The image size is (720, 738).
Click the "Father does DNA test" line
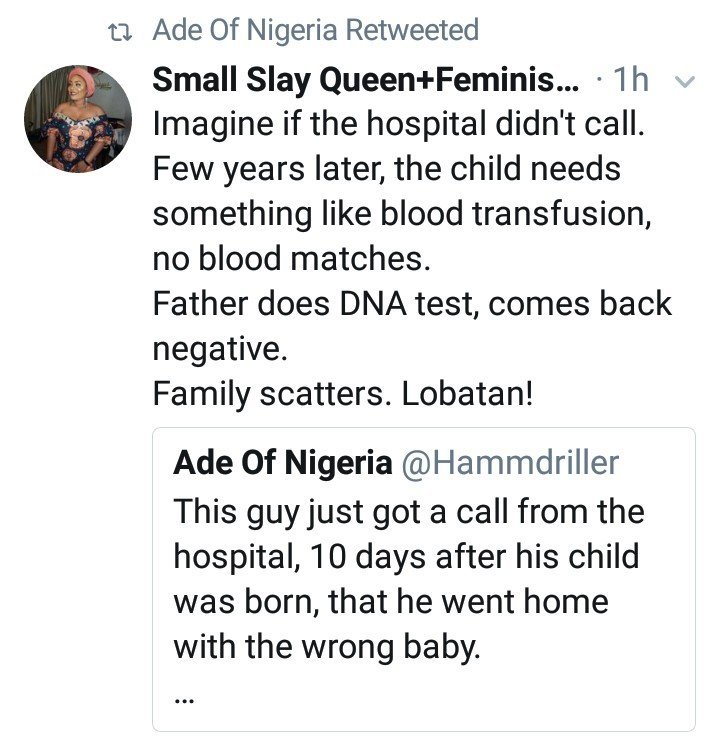412,304
